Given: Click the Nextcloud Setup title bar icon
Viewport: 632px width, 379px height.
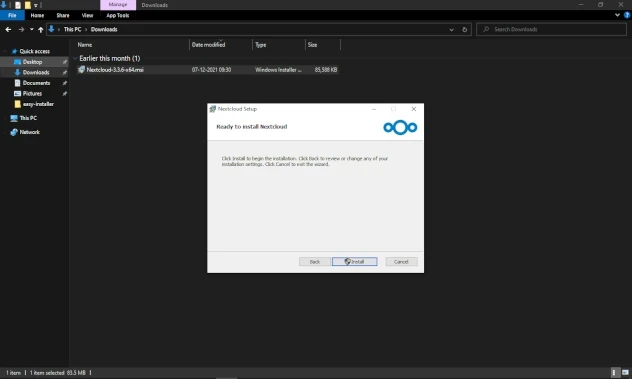Looking at the screenshot, I should click(x=213, y=109).
